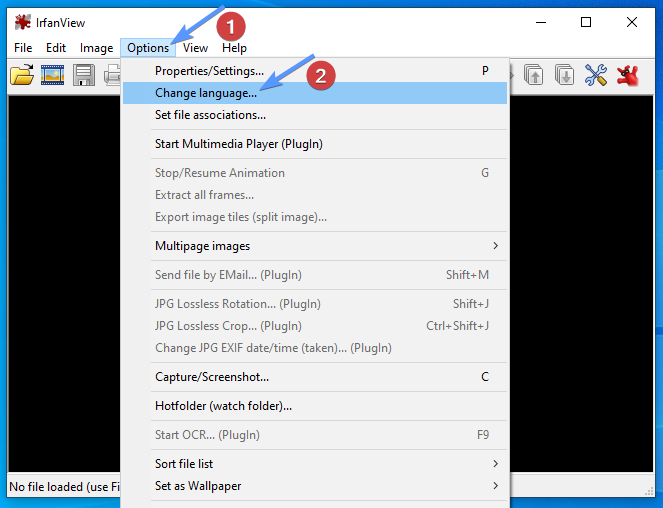Select Set file associations... entry
This screenshot has width=663, height=508.
[x=315, y=115]
